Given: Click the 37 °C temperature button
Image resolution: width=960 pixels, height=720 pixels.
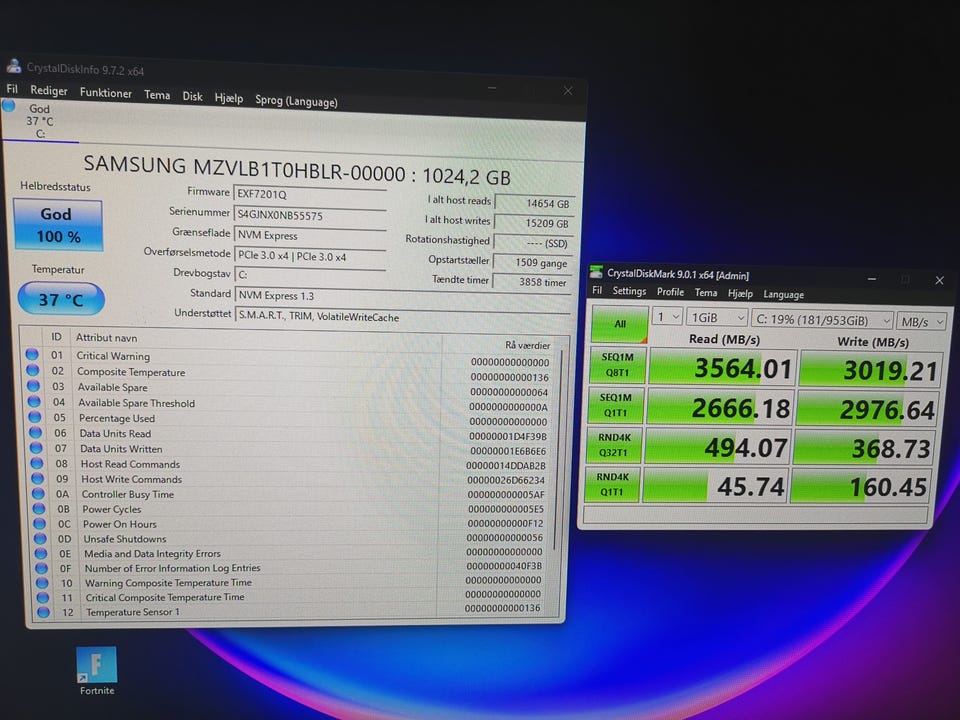Looking at the screenshot, I should tap(61, 299).
